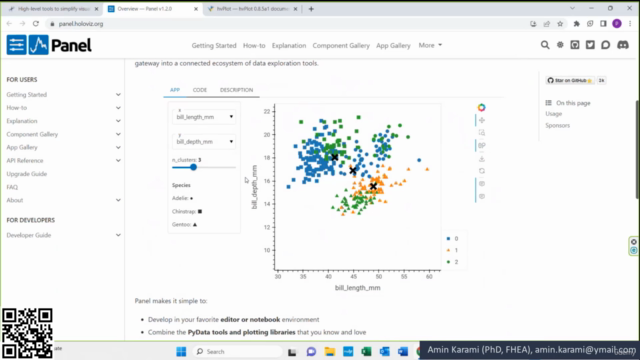The image size is (640, 360).
Task: Expand the Developer Guide sidebar section
Action: [x=118, y=235]
